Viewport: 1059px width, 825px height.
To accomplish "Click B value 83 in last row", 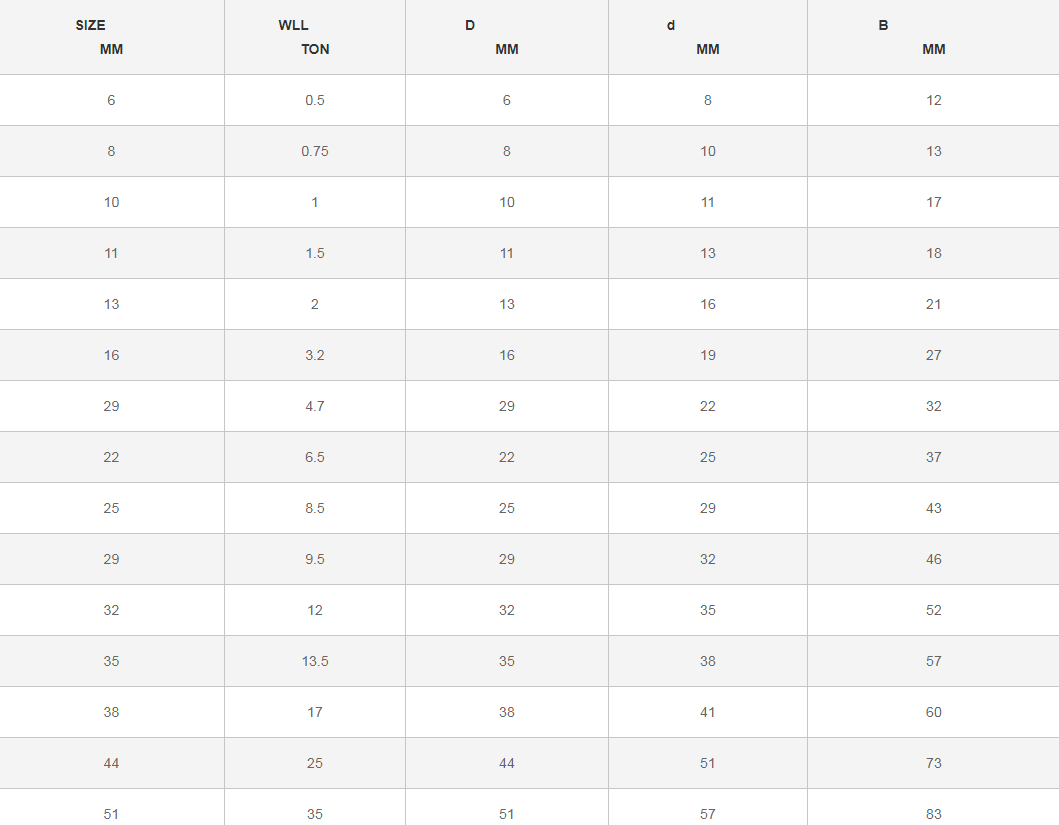I will pos(933,814).
